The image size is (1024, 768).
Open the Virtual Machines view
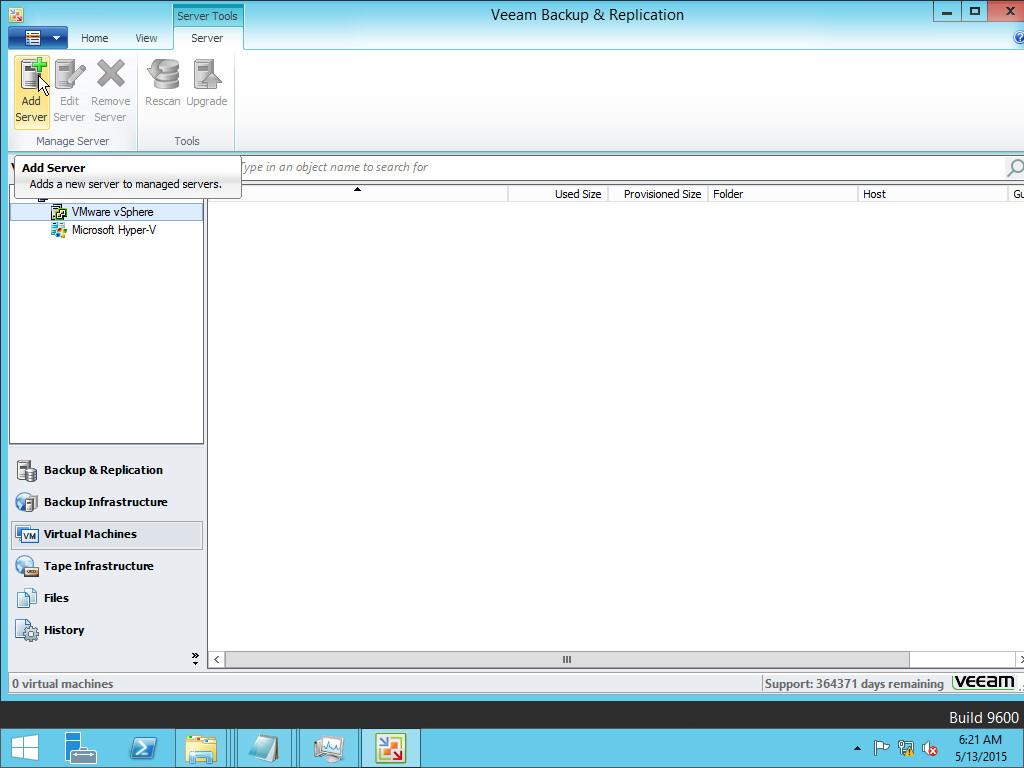(107, 534)
